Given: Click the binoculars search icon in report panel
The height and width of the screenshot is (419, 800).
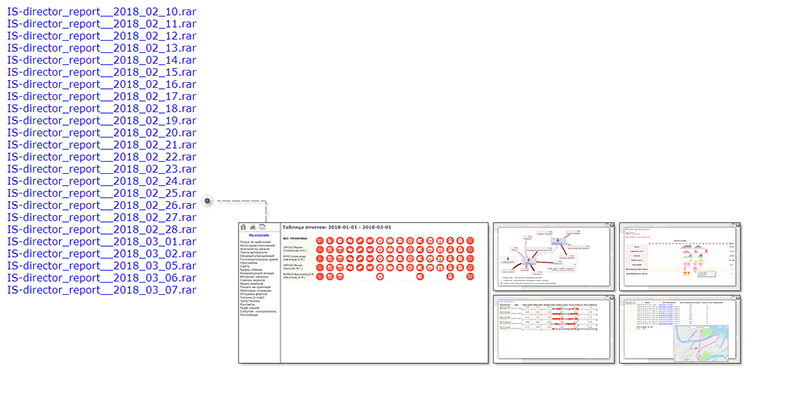Looking at the screenshot, I should [252, 227].
